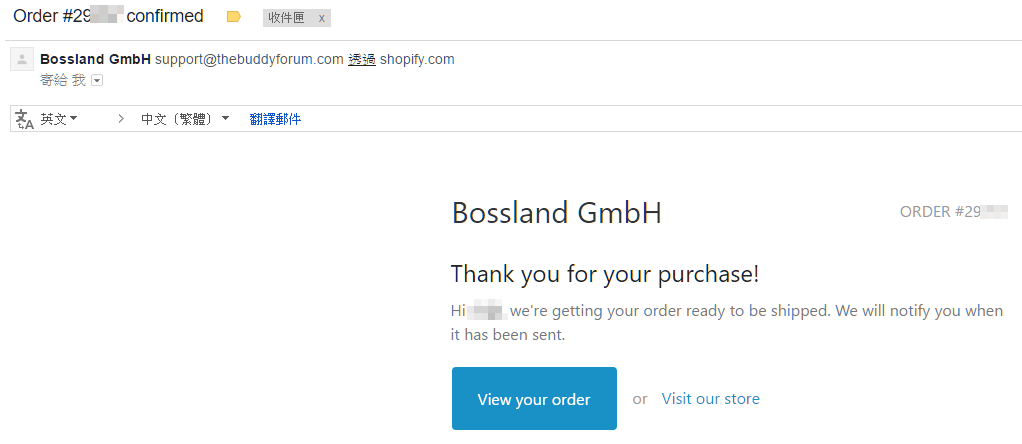Click the arrow between the two languages
The height and width of the screenshot is (444, 1022).
[121, 119]
